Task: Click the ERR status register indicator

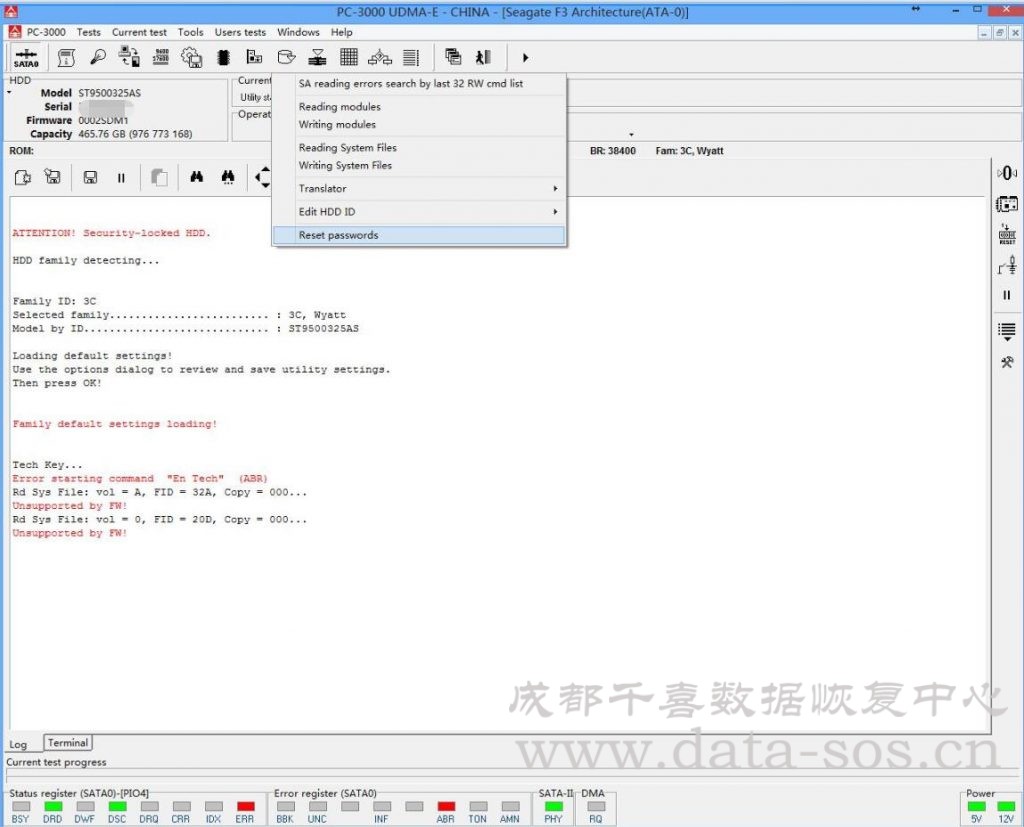Action: click(245, 807)
